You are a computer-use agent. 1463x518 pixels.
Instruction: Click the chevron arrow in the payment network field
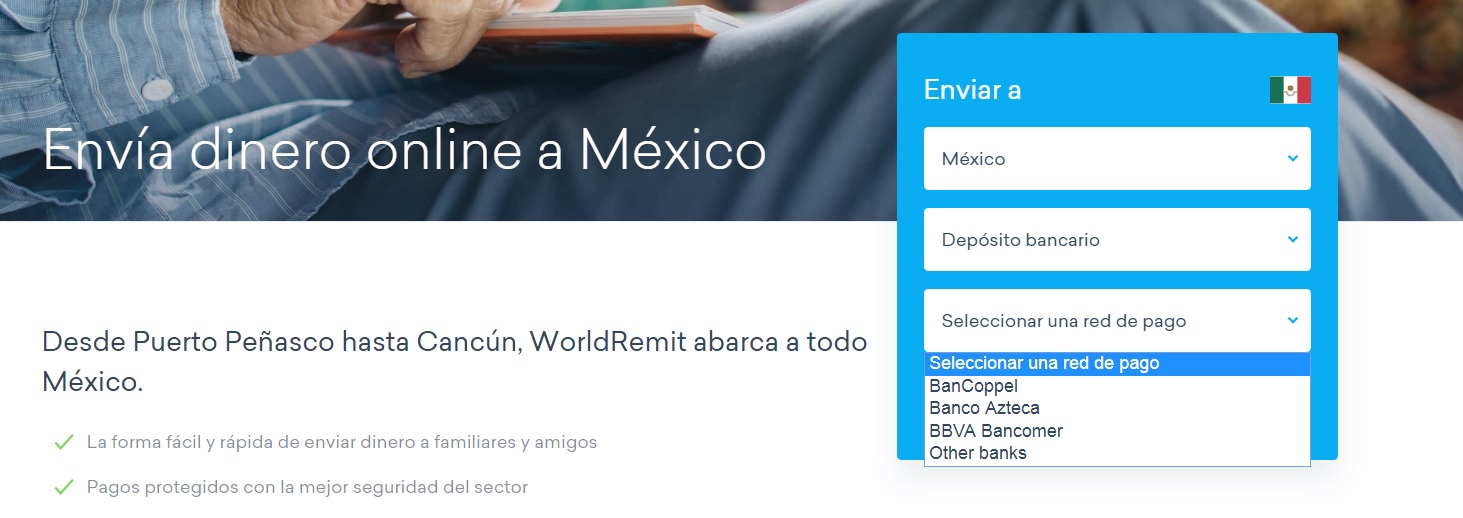(x=1292, y=320)
